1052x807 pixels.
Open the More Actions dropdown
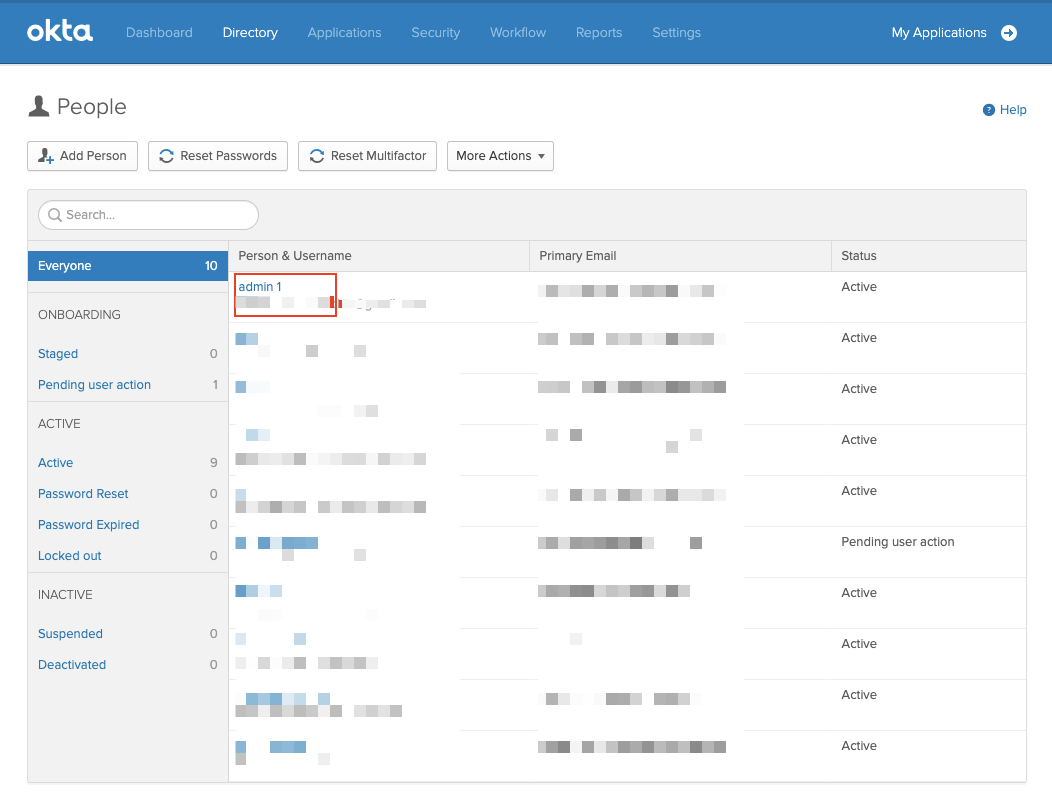point(500,156)
